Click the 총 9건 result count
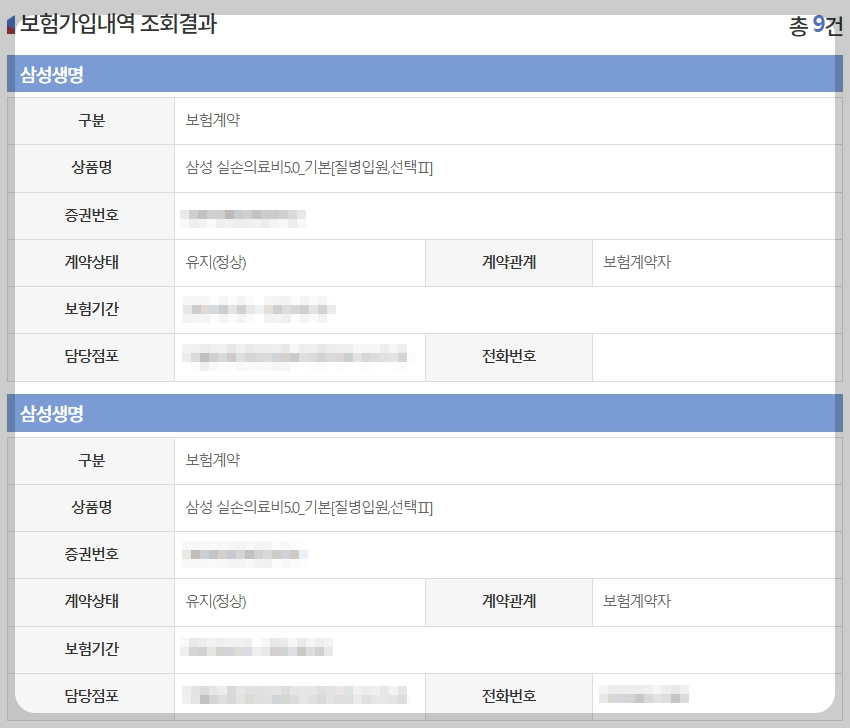Screen dimensions: 850x728 (x=816, y=25)
